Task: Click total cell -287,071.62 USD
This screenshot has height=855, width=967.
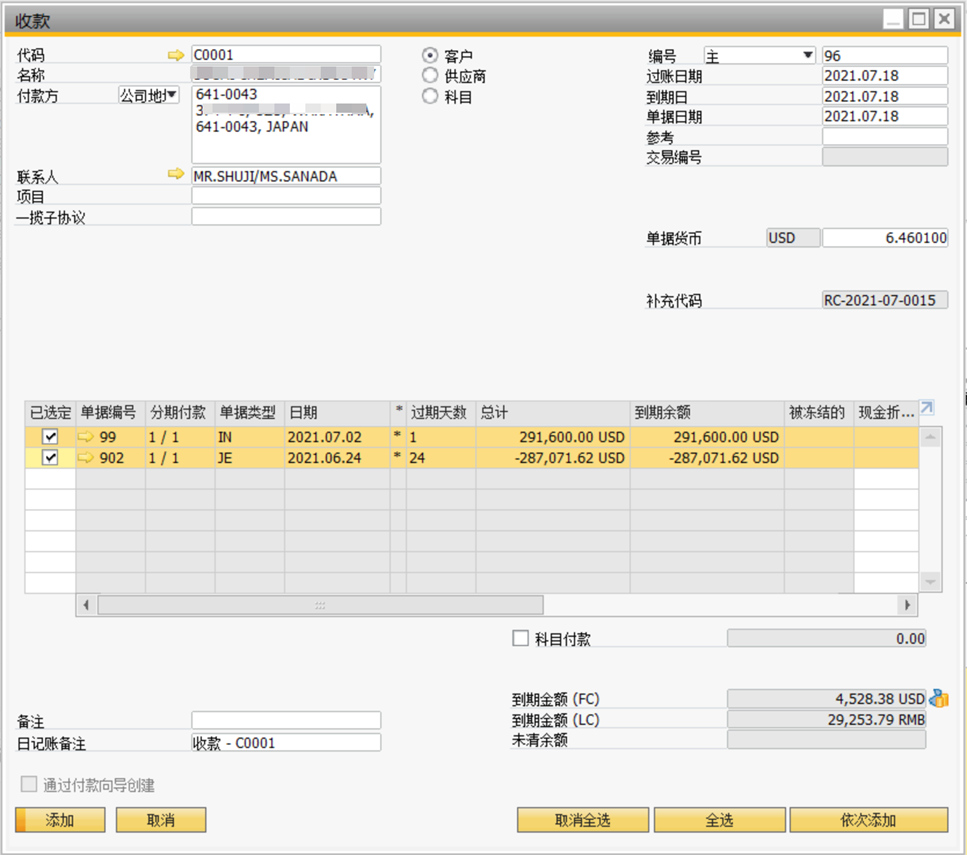Action: [553, 458]
